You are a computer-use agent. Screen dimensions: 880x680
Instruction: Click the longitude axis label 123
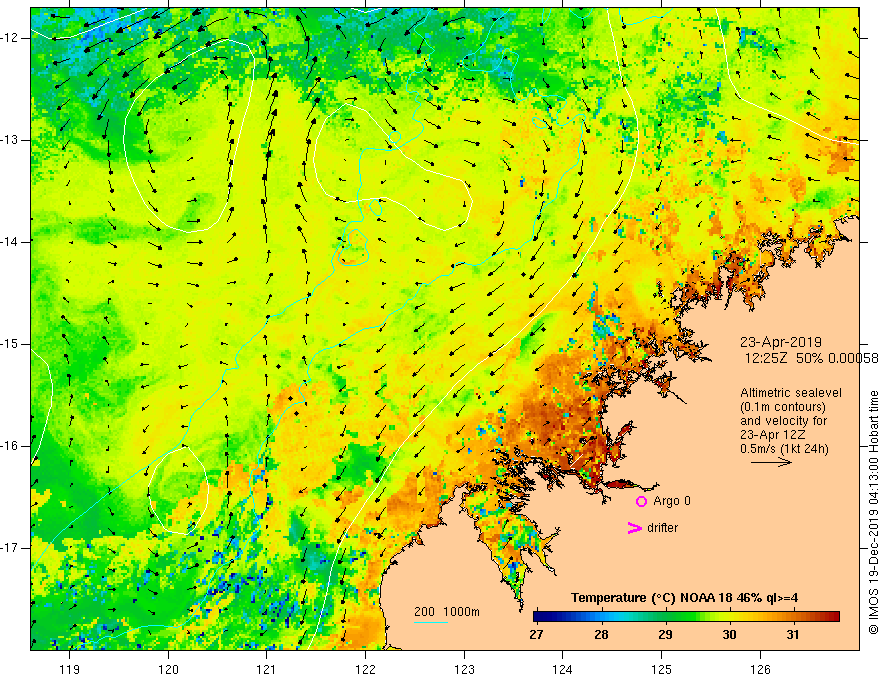(x=464, y=669)
